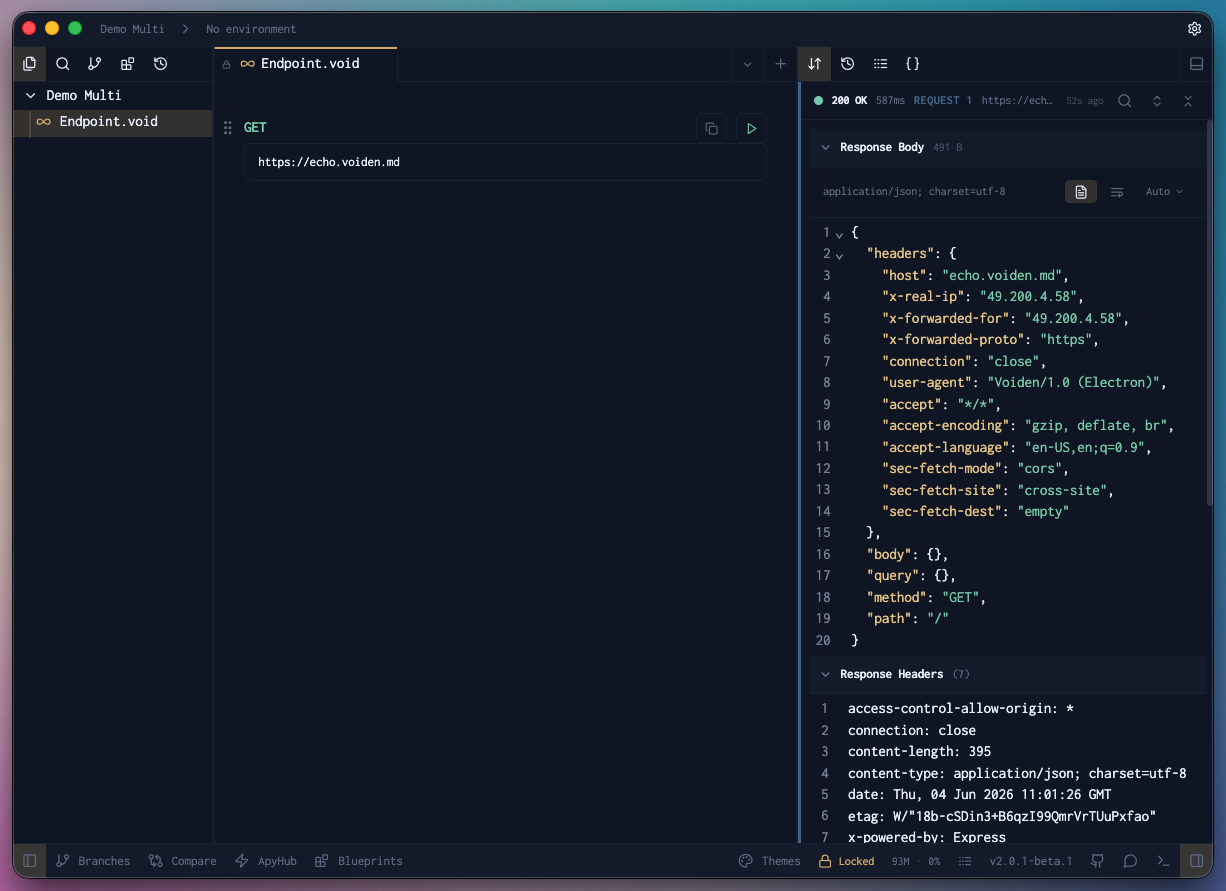Open the git branch icon in sidebar toolbar

[x=95, y=64]
